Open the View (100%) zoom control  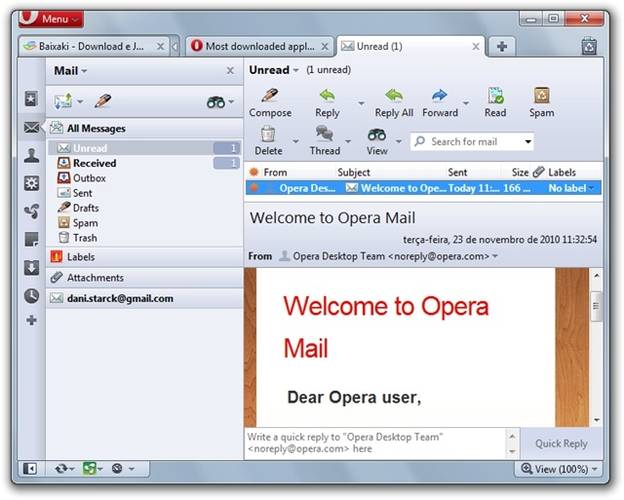(559, 469)
